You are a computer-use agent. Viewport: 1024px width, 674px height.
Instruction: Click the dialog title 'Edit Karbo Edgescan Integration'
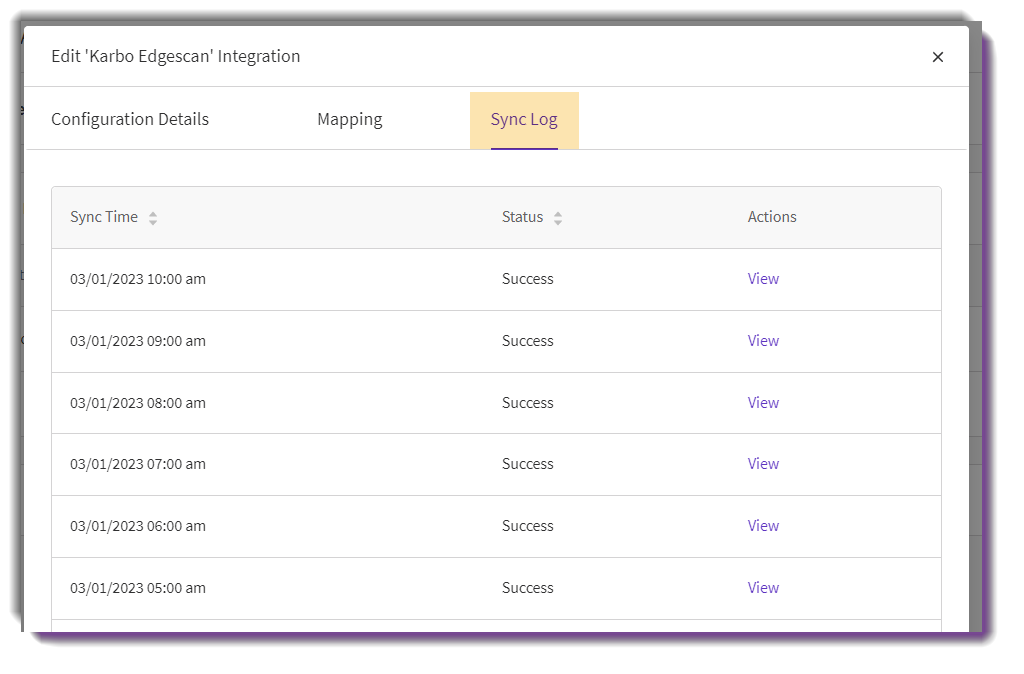point(176,57)
